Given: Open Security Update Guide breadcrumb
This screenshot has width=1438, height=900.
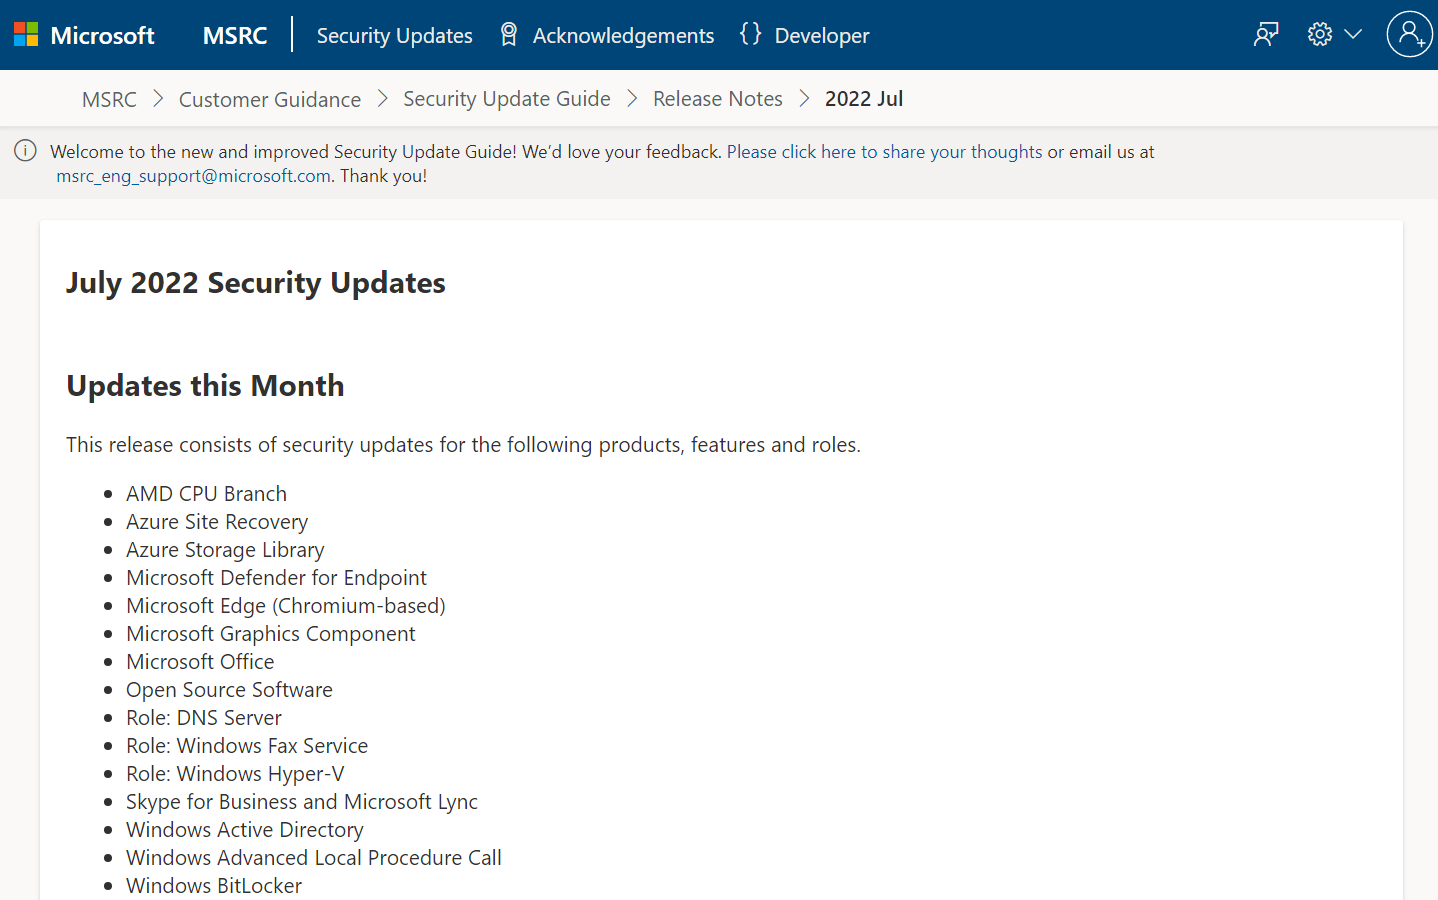Looking at the screenshot, I should click(x=506, y=99).
